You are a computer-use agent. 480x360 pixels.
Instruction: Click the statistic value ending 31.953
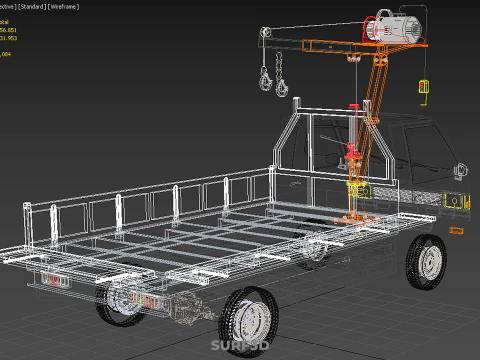(8, 38)
